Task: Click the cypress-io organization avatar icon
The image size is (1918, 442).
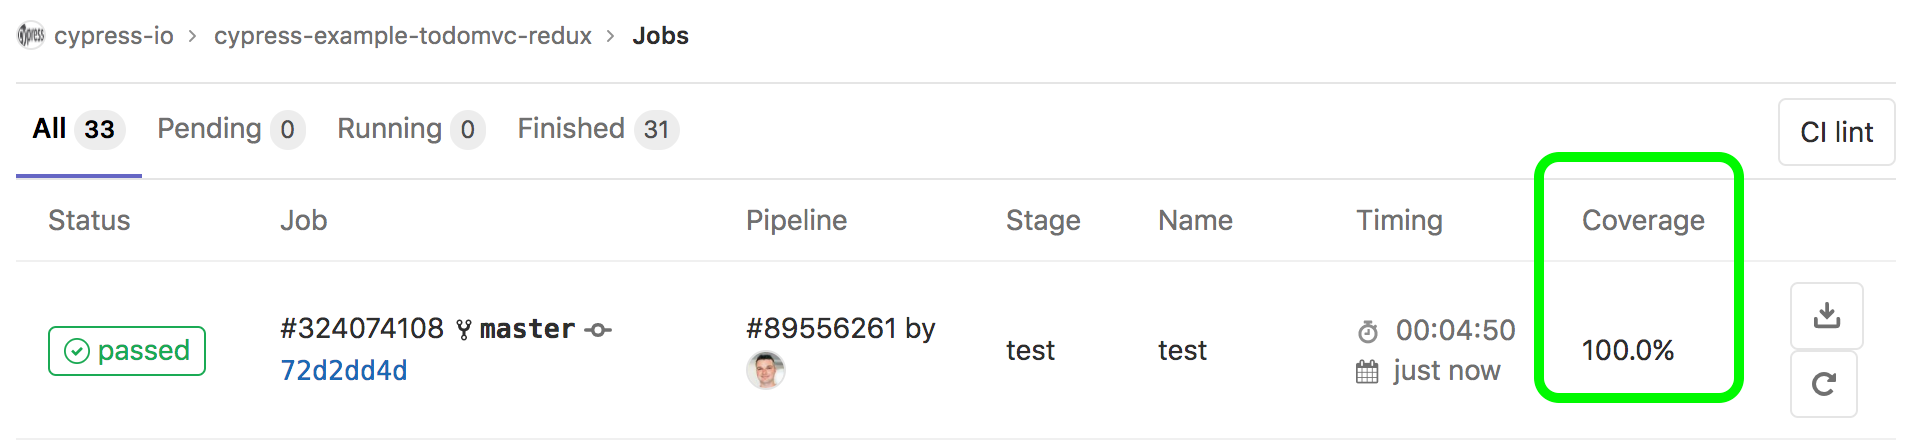Action: 31,36
